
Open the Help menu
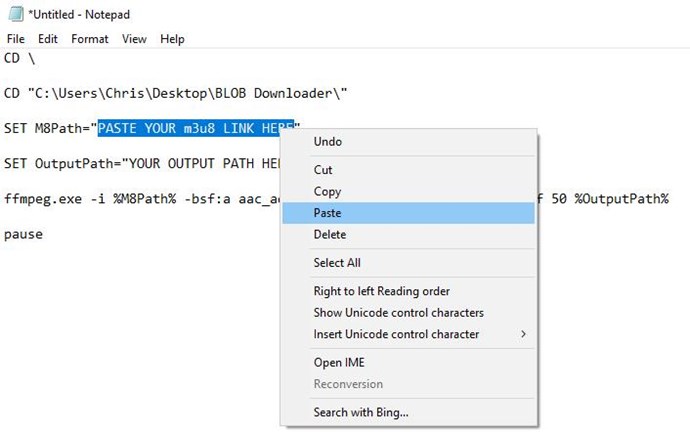coord(172,39)
